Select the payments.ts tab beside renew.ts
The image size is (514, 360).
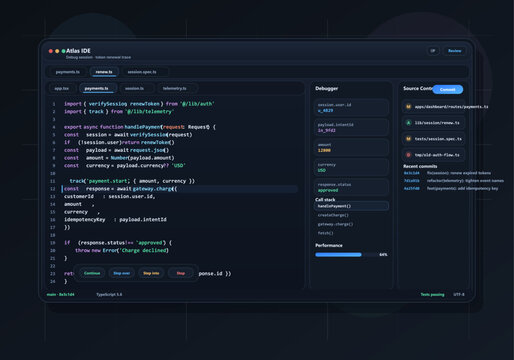point(68,72)
